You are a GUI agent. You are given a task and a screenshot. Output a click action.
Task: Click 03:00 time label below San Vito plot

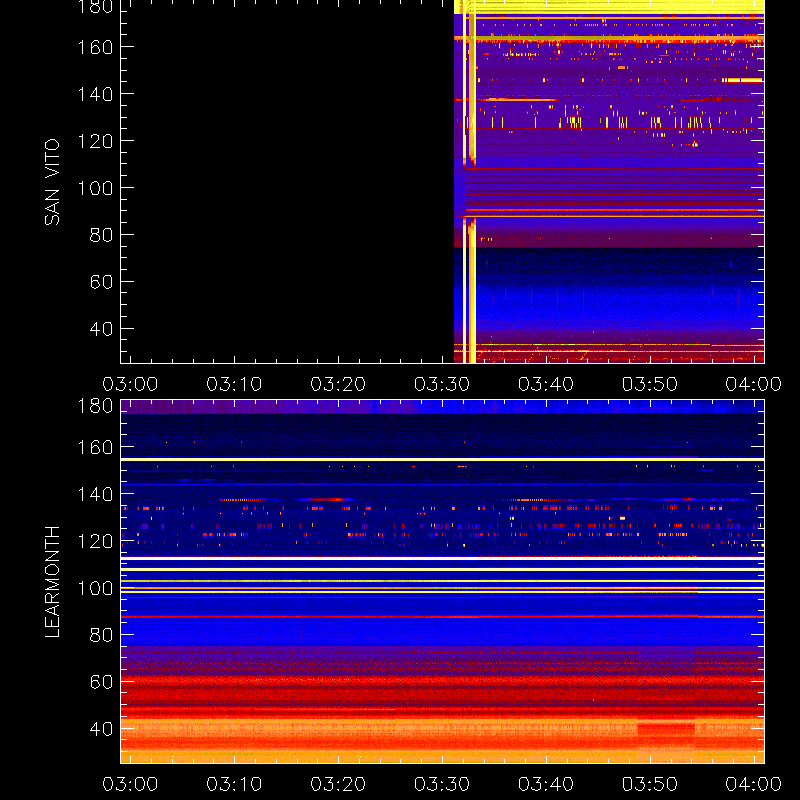point(130,384)
